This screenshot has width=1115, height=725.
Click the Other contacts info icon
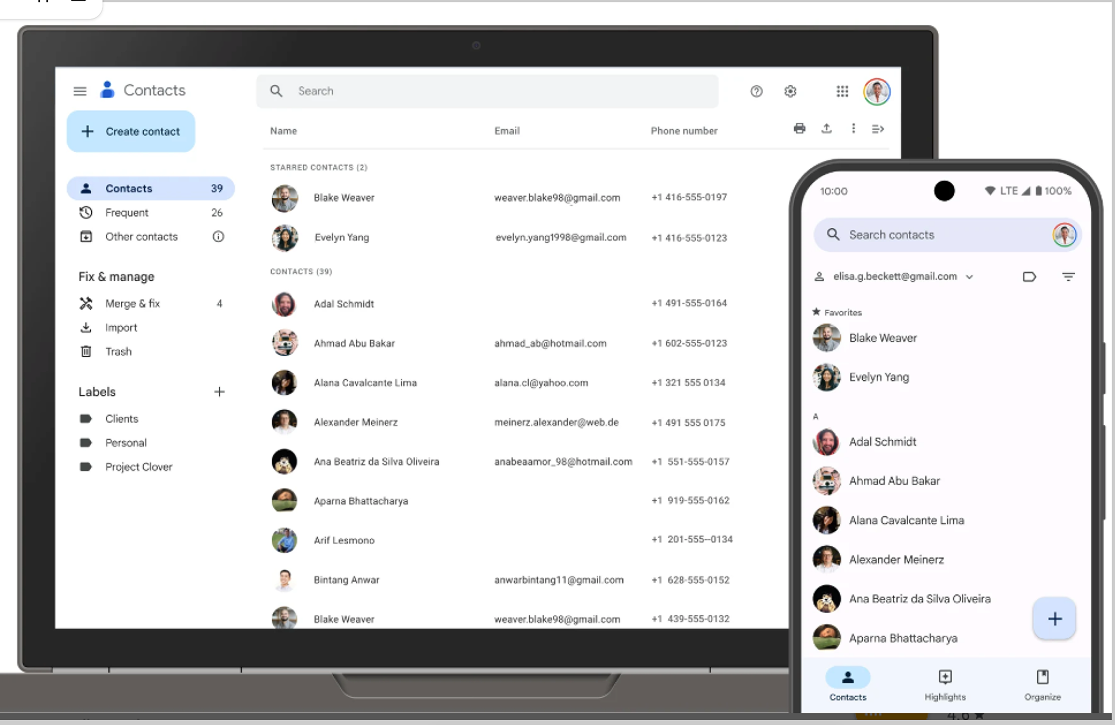[x=218, y=237]
